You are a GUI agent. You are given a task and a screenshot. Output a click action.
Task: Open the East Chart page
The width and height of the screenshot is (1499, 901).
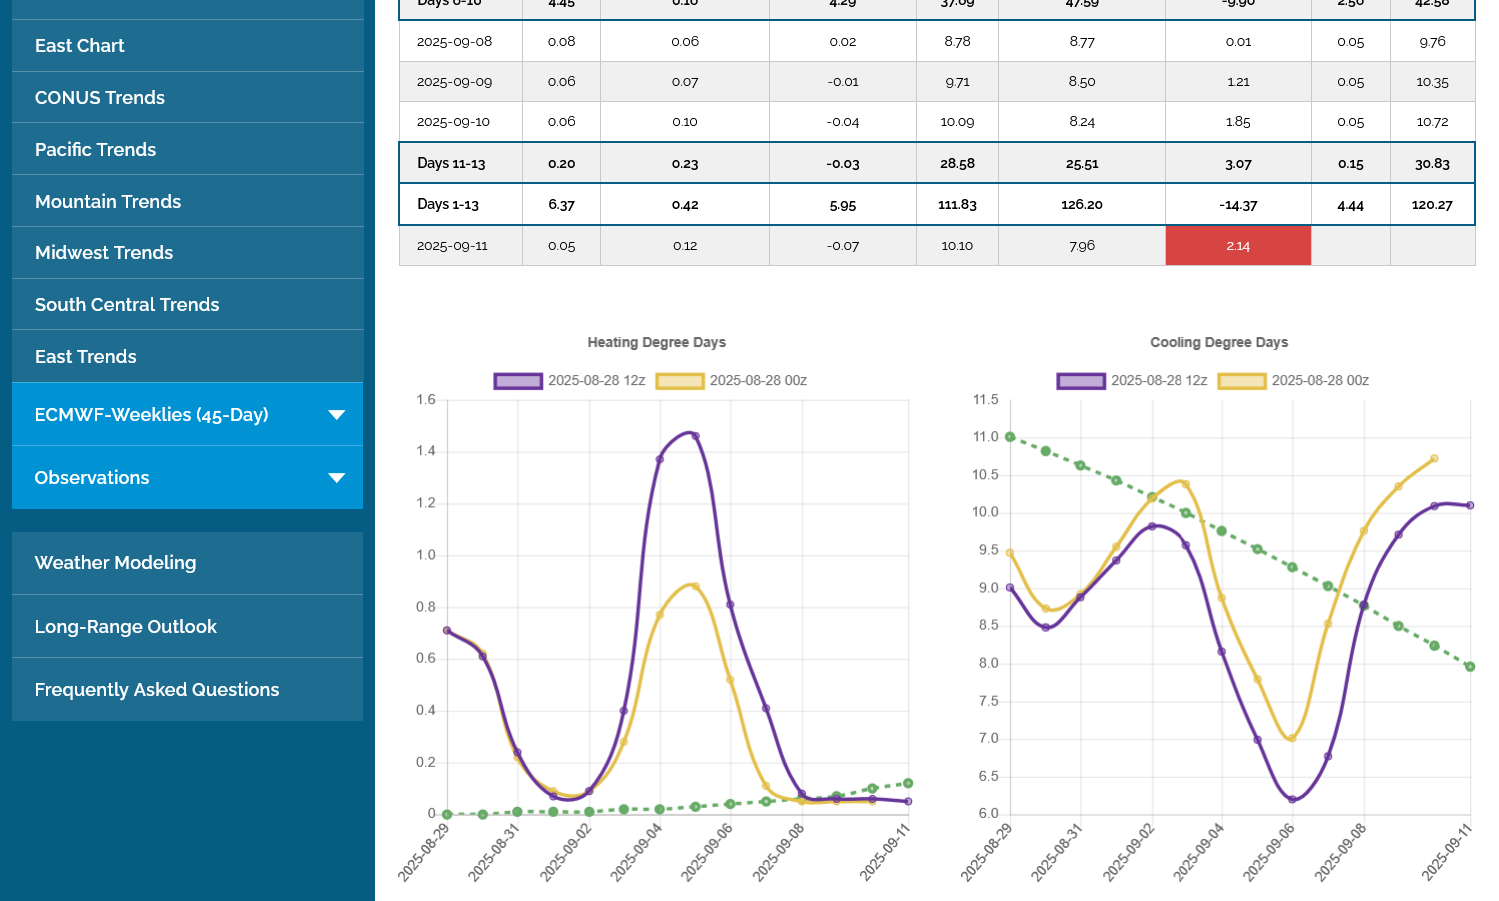(80, 46)
